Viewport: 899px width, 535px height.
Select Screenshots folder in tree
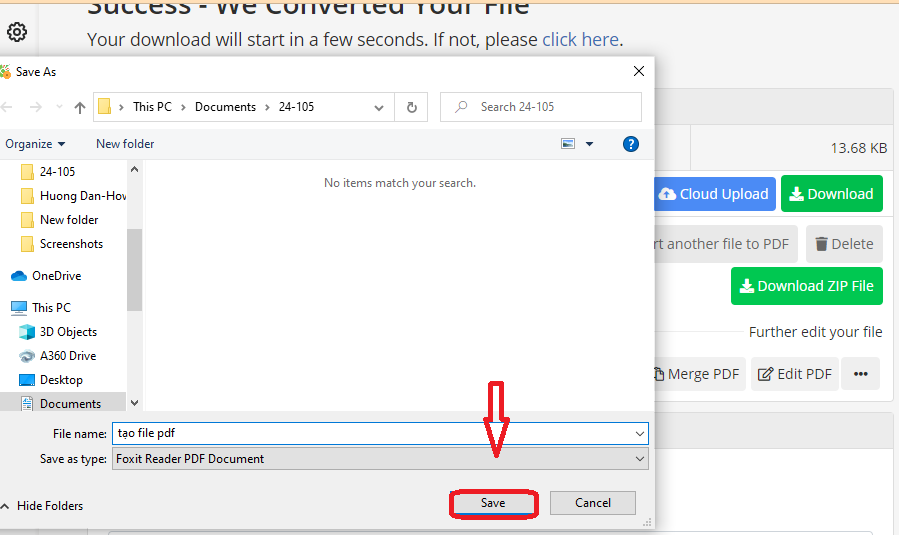[x=62, y=244]
